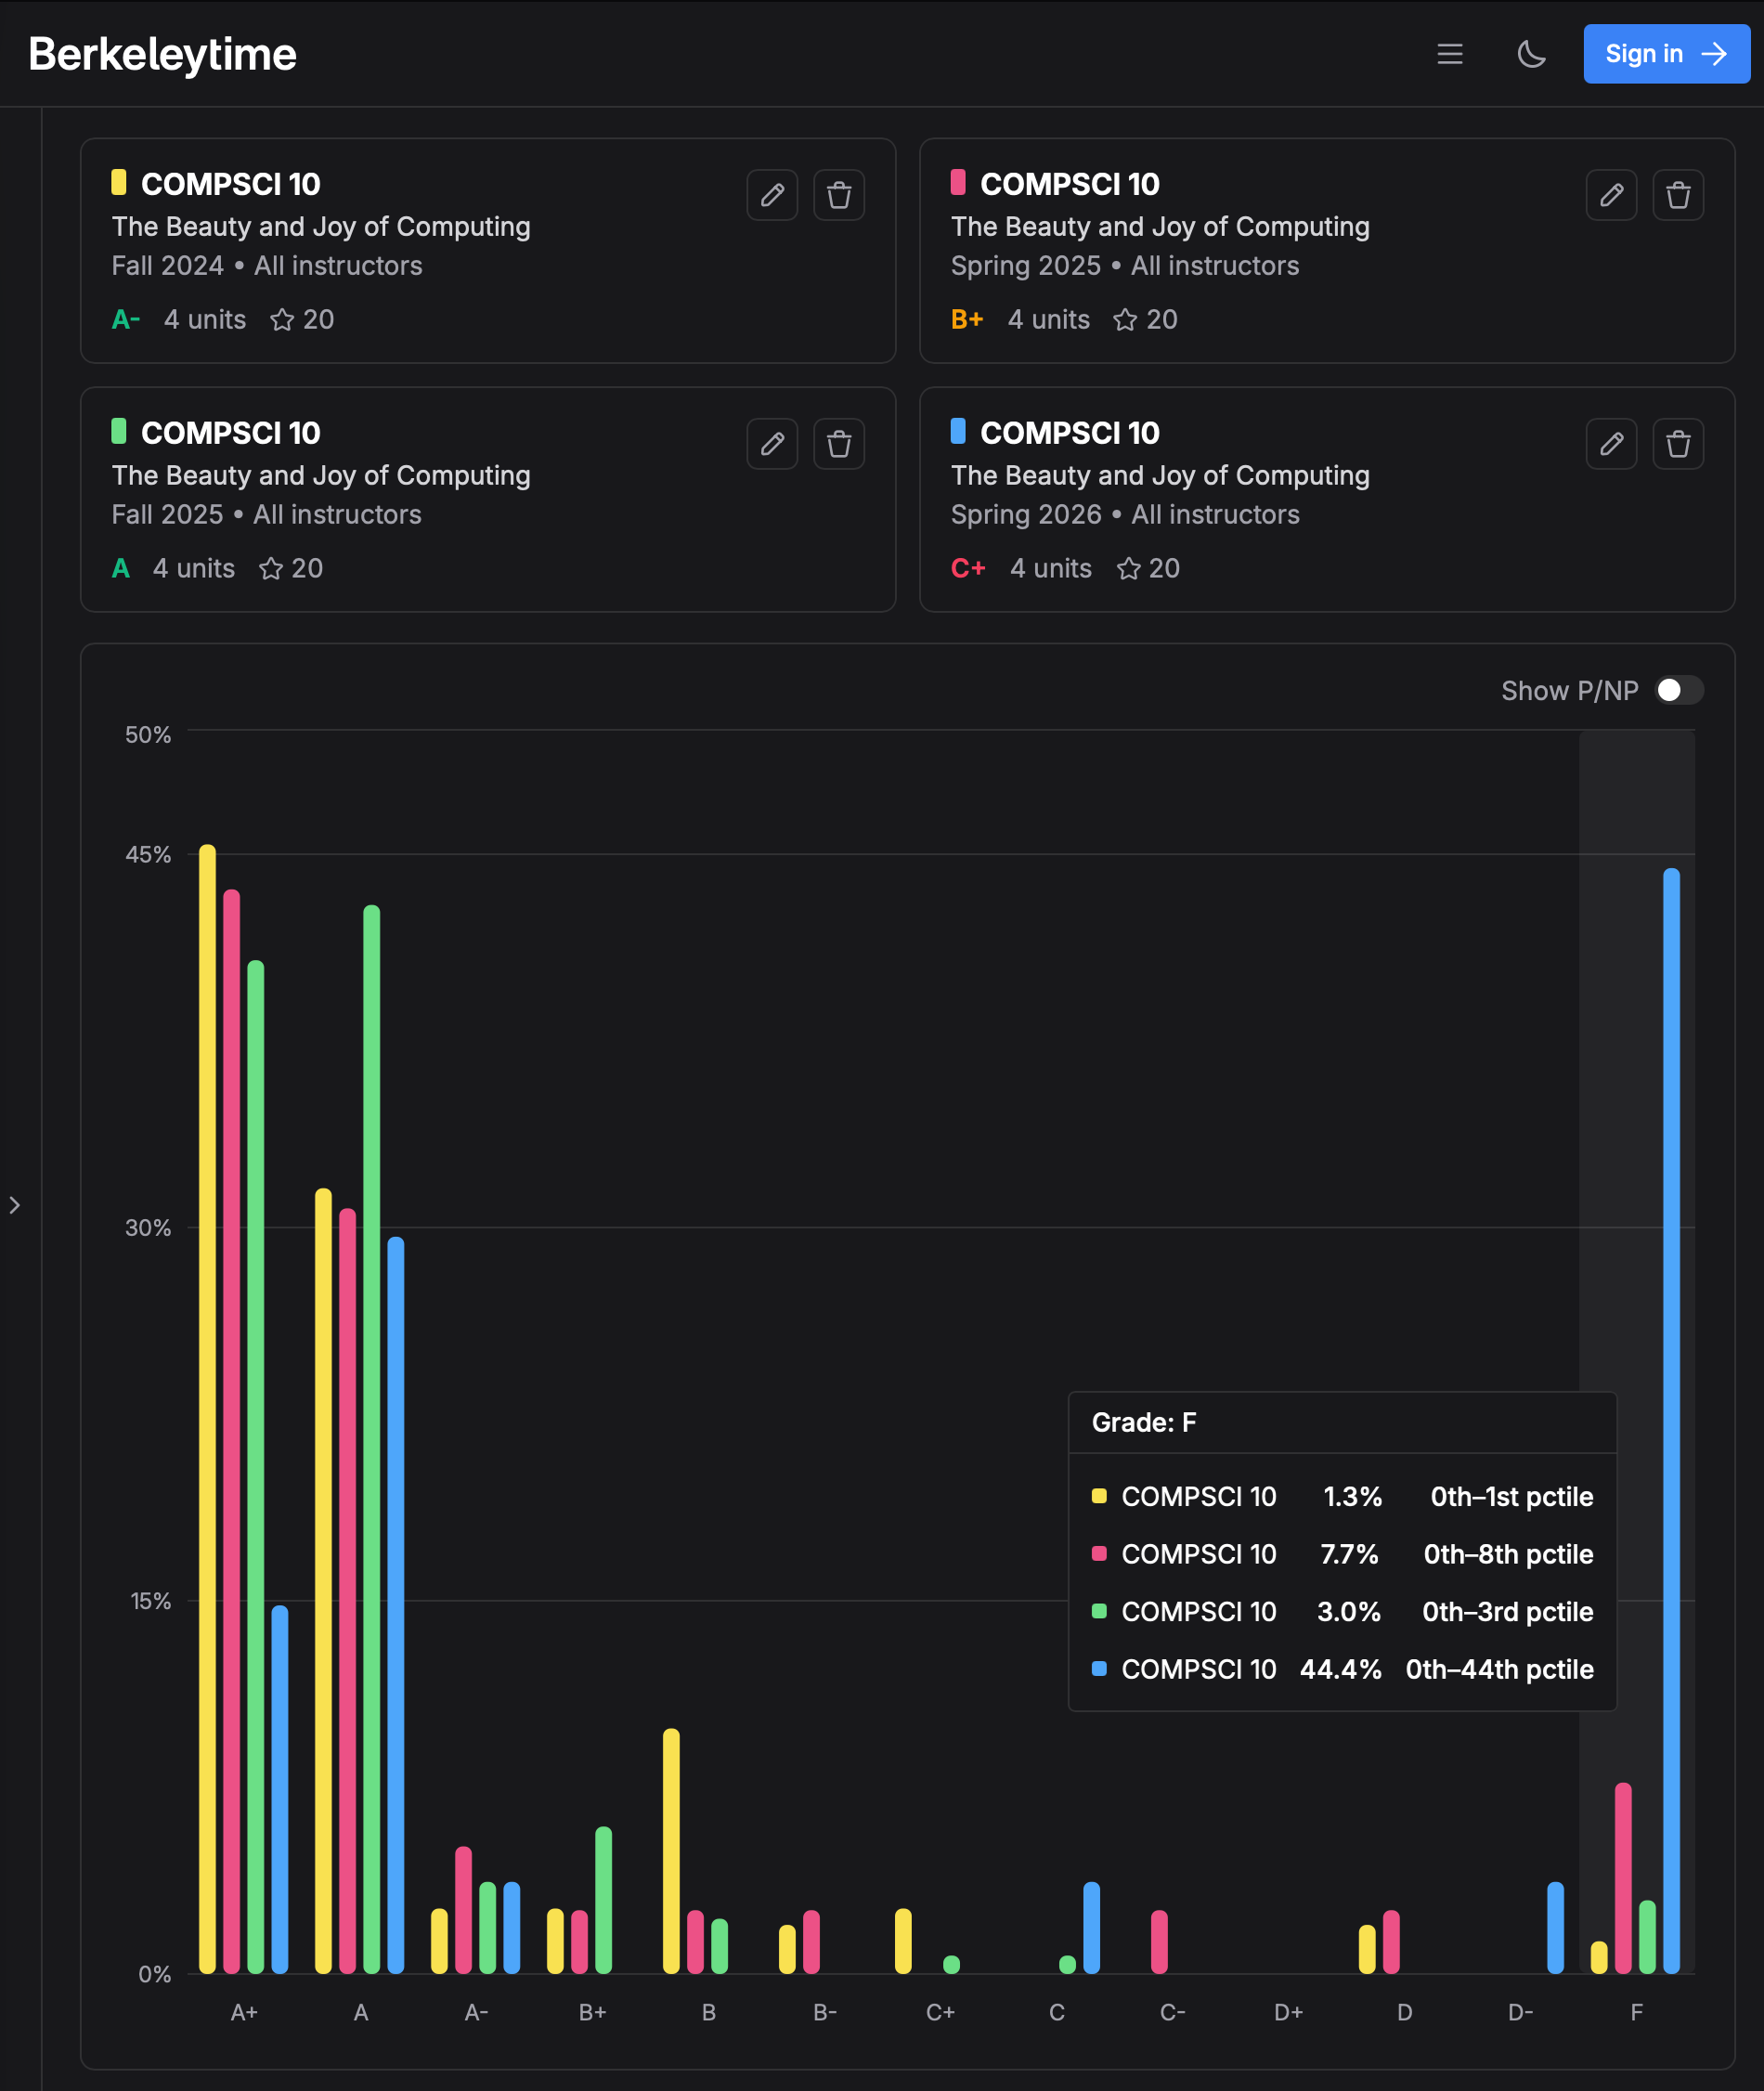Screen dimensions: 1764x2091
Task: Click the blue A+ grade bar
Action: point(279,1789)
